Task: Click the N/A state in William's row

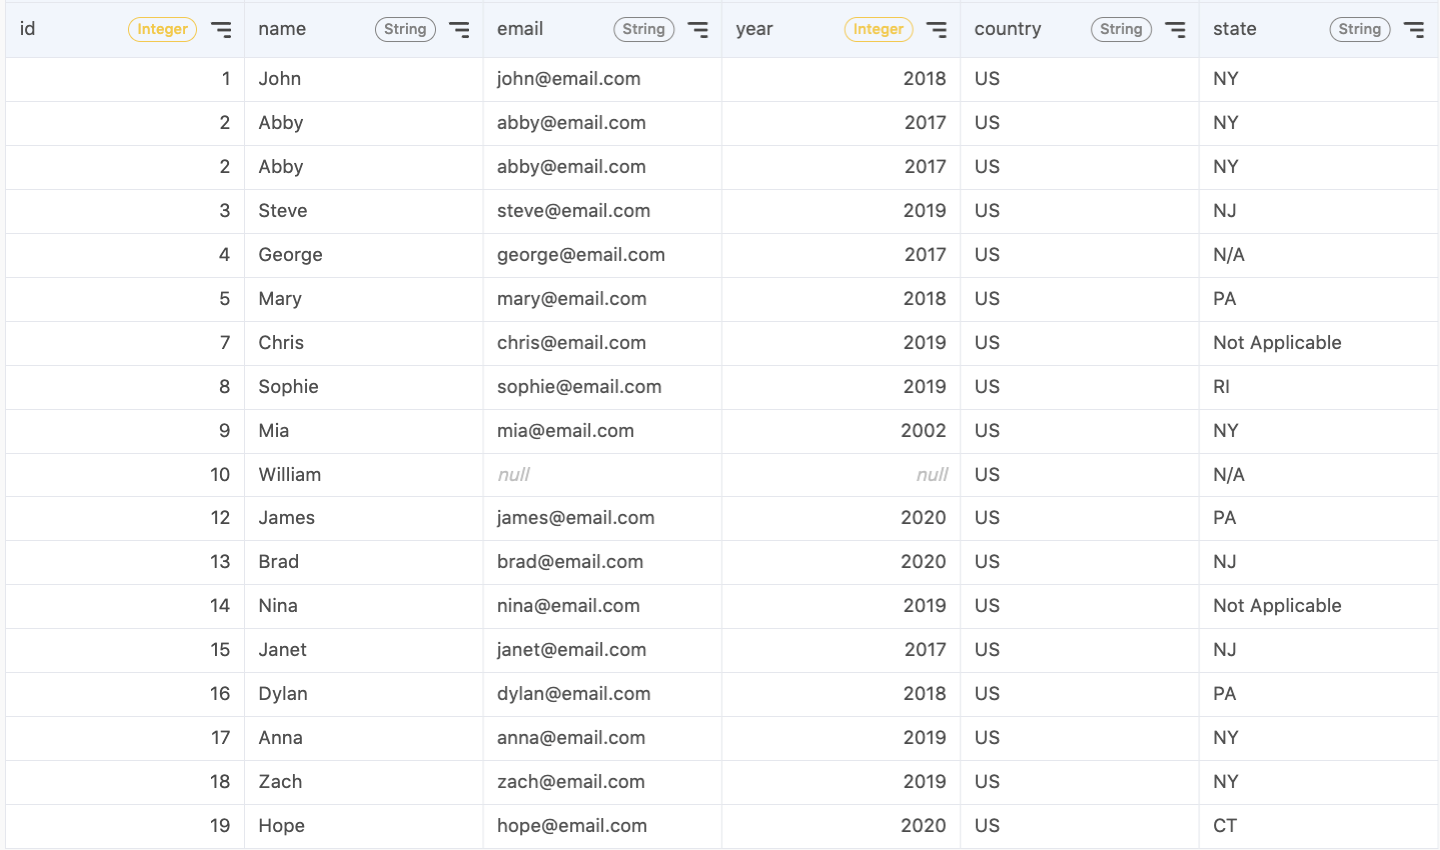Action: pos(1318,475)
